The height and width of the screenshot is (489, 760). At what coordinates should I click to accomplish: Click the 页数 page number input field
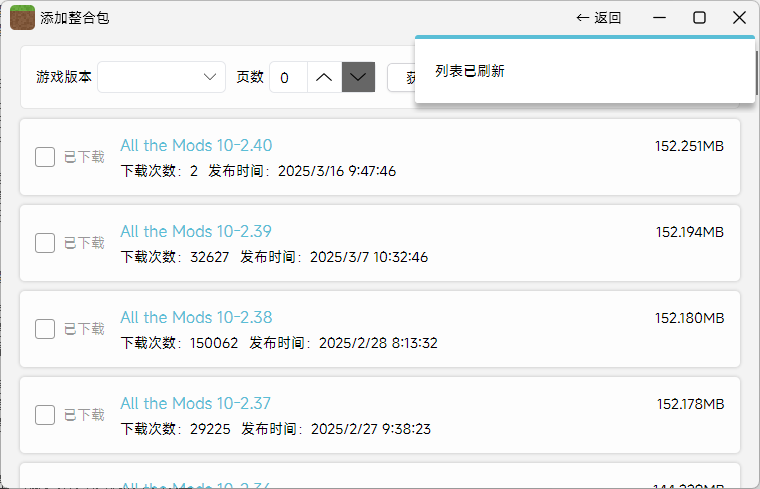pos(288,77)
